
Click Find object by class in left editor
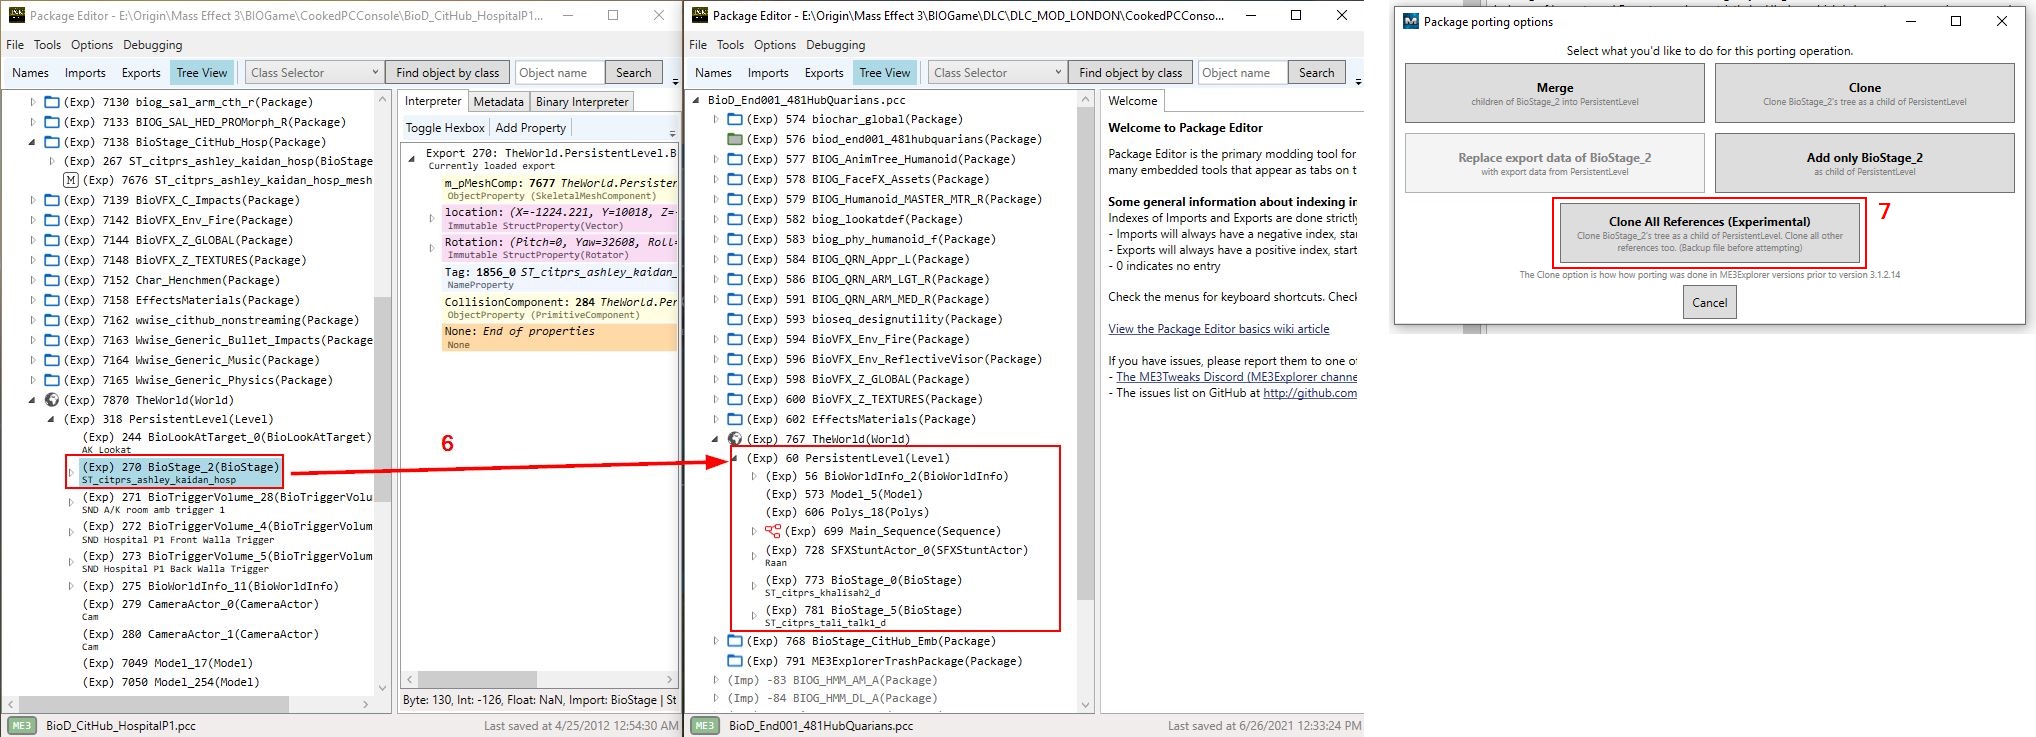[447, 72]
